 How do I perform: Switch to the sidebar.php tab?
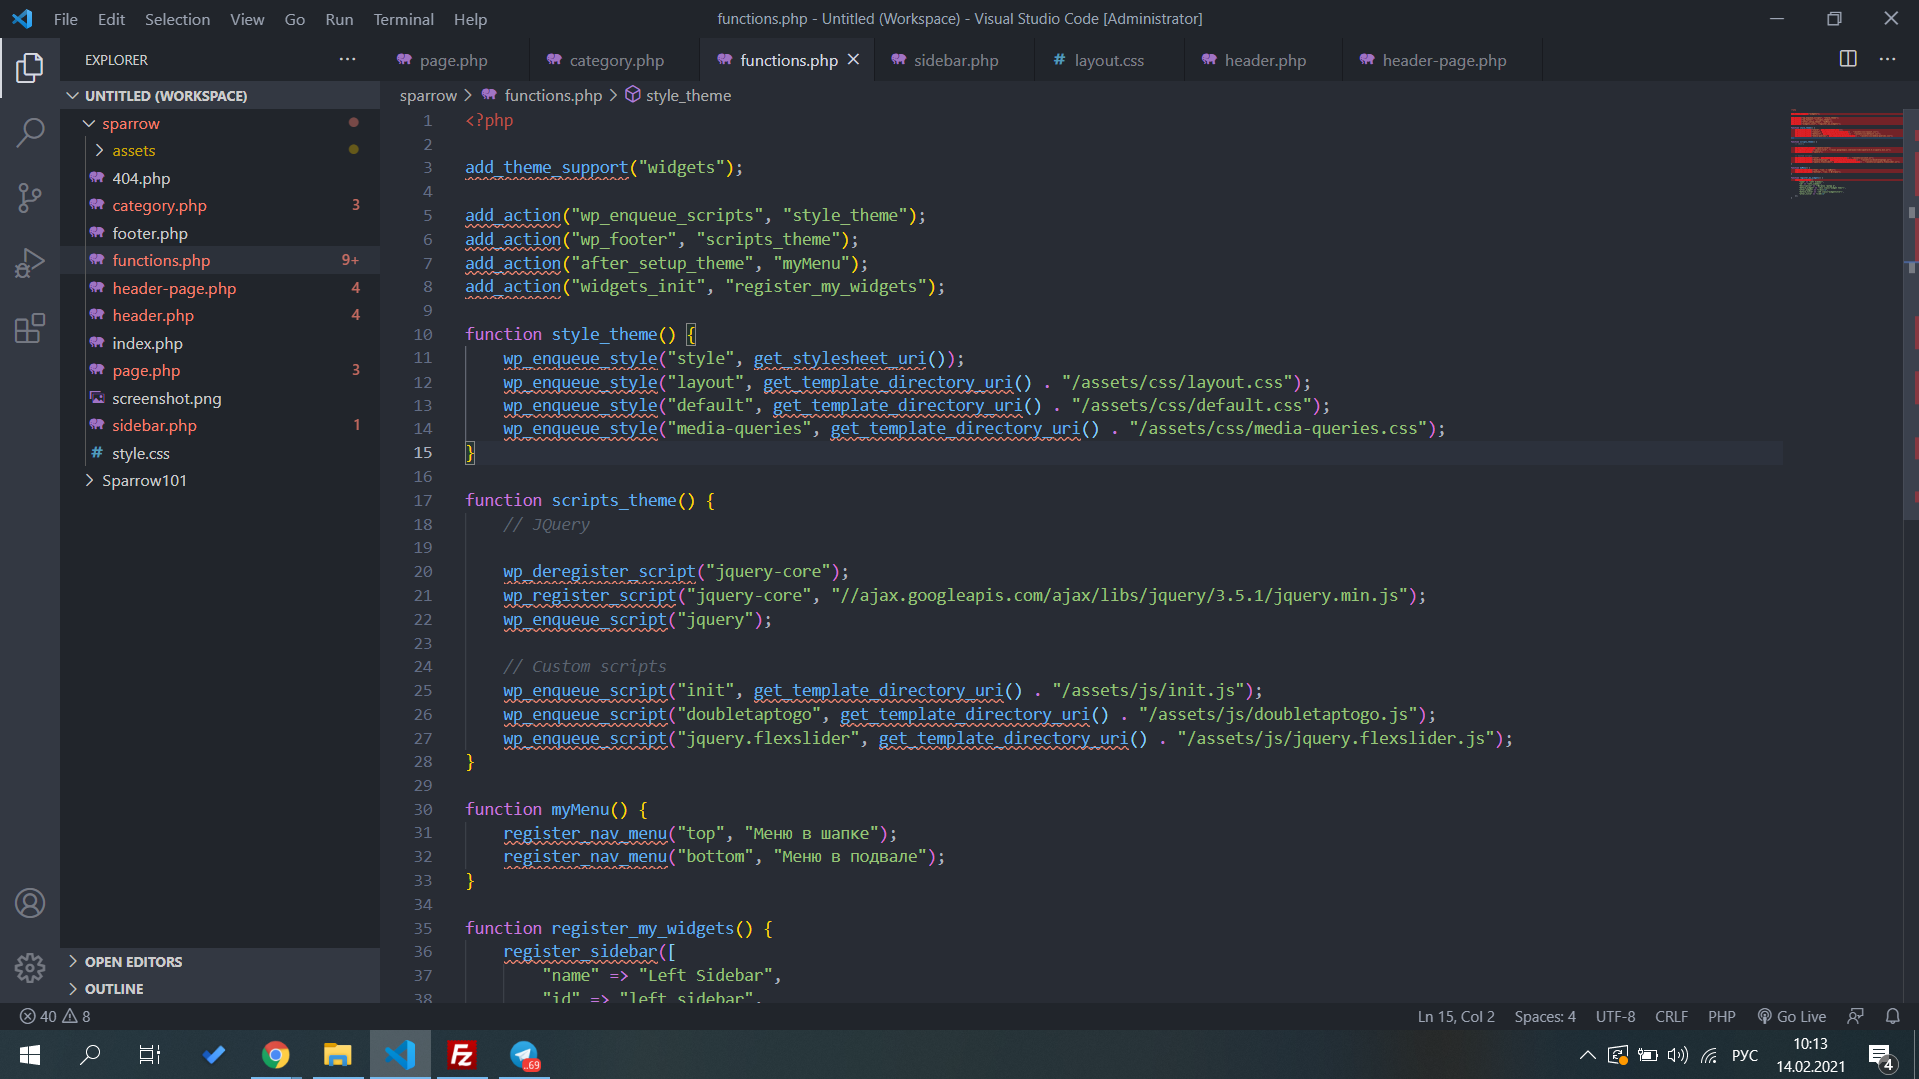955,60
